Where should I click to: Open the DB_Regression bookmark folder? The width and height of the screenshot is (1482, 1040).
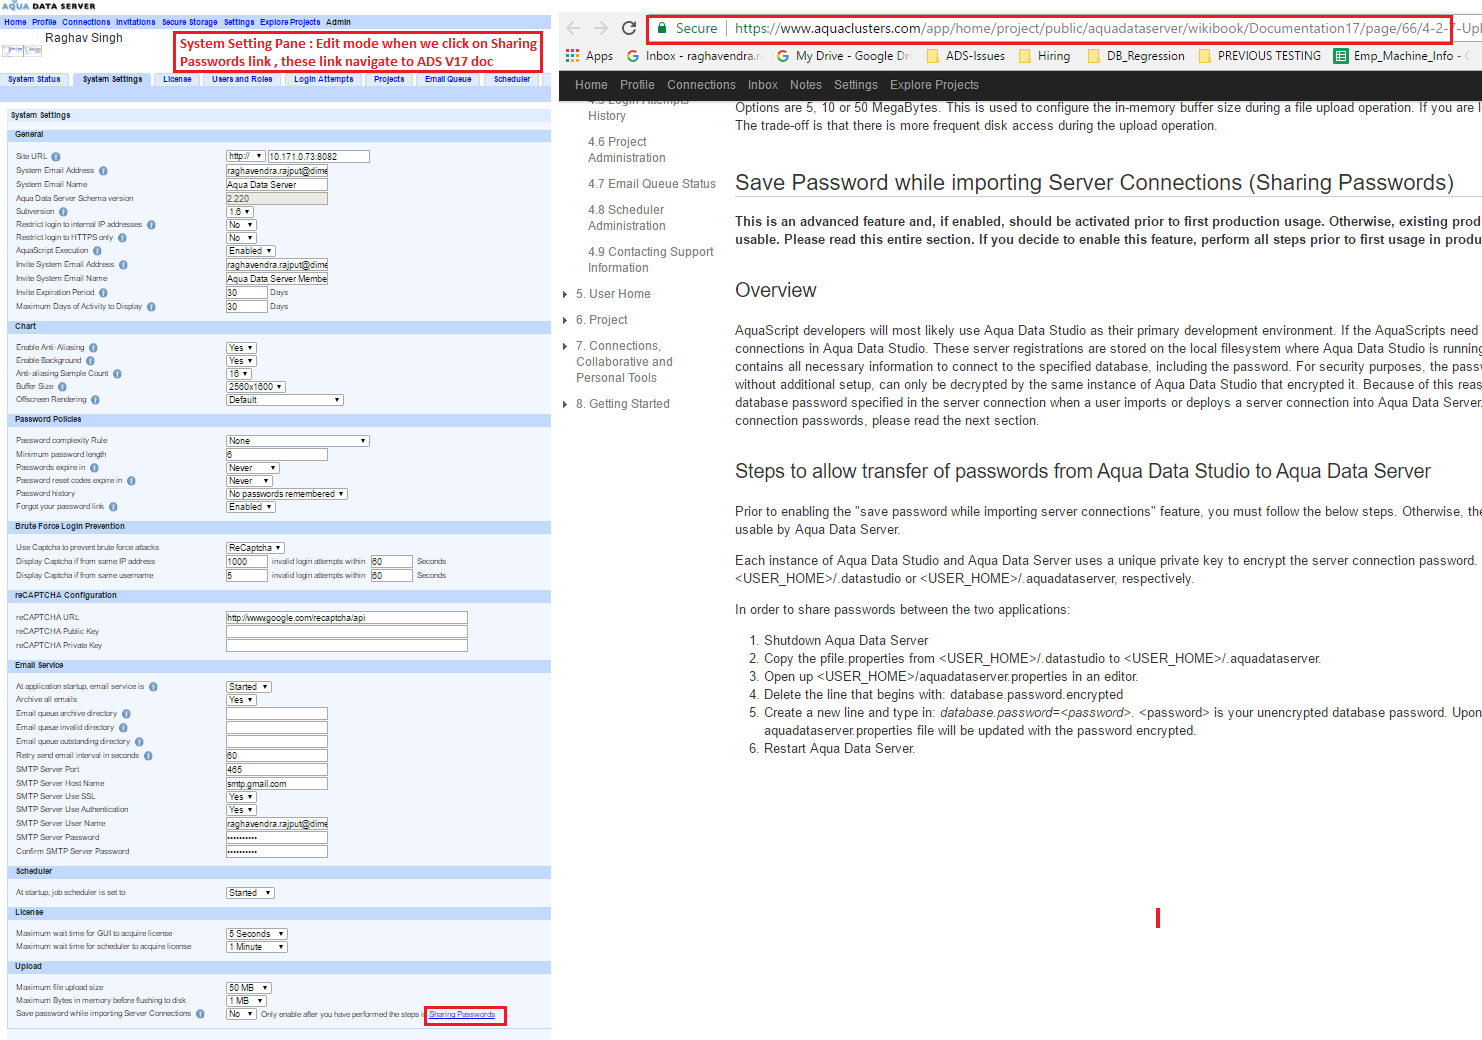pyautogui.click(x=1136, y=56)
